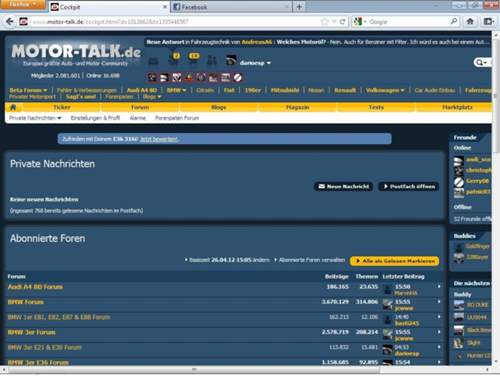
Task: Open the messages envelope icon in header
Action: click(153, 61)
